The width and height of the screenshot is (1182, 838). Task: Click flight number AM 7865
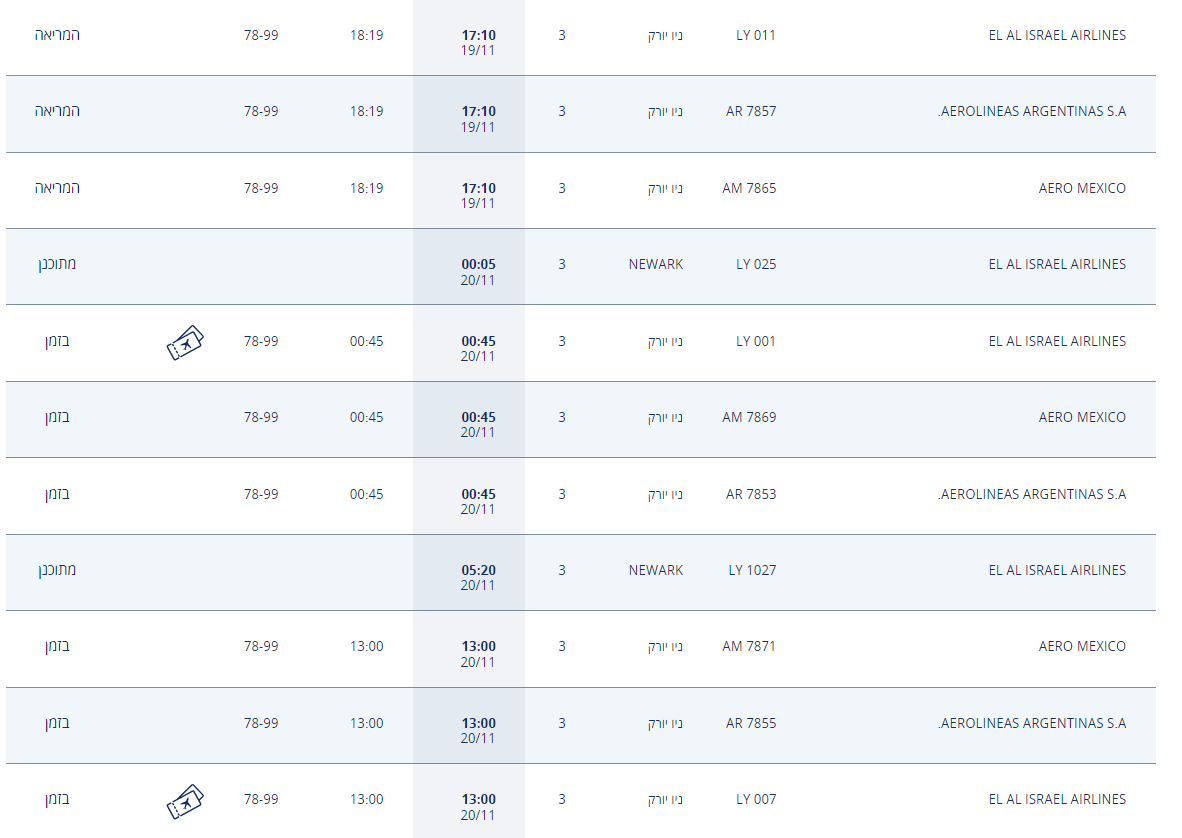(749, 188)
